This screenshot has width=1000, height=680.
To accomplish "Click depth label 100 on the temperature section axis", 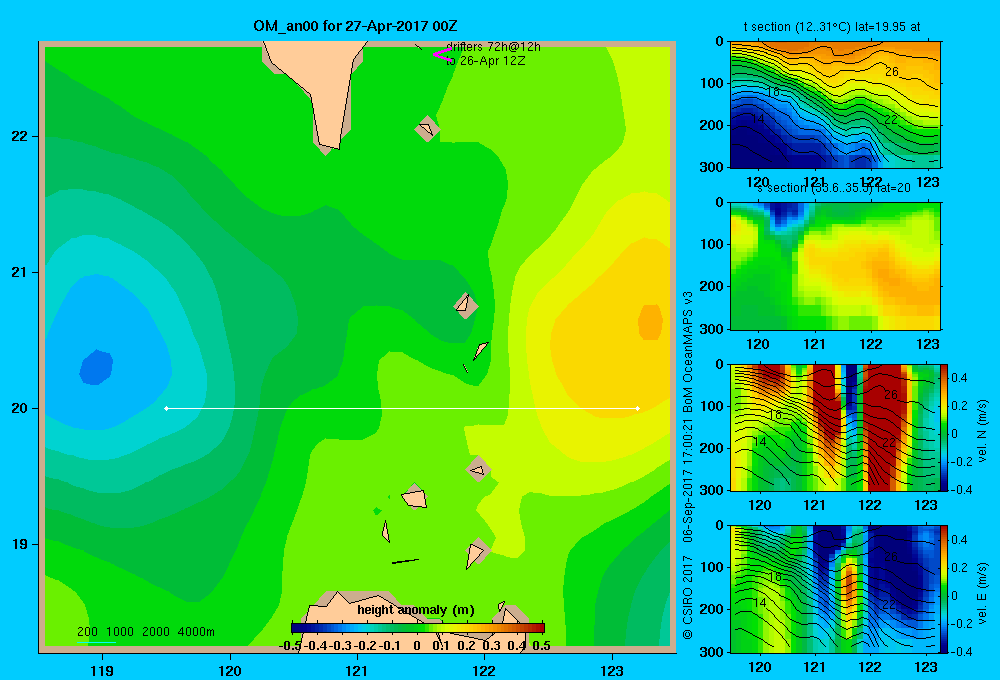I will [711, 83].
